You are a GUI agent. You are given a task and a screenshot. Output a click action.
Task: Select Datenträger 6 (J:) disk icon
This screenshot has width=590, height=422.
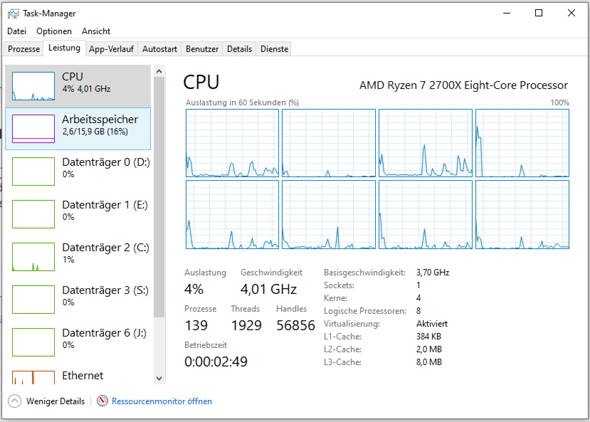click(x=33, y=342)
